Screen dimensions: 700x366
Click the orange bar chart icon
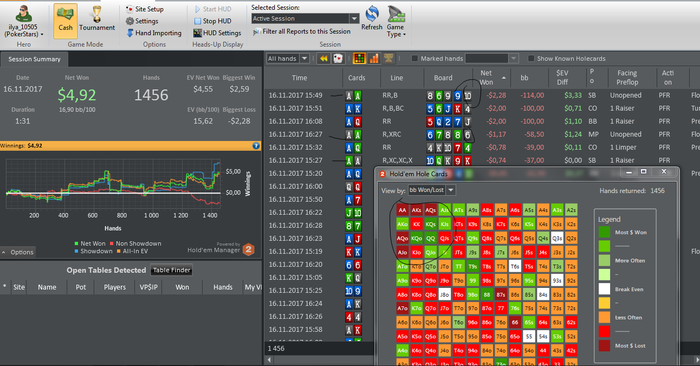click(374, 58)
